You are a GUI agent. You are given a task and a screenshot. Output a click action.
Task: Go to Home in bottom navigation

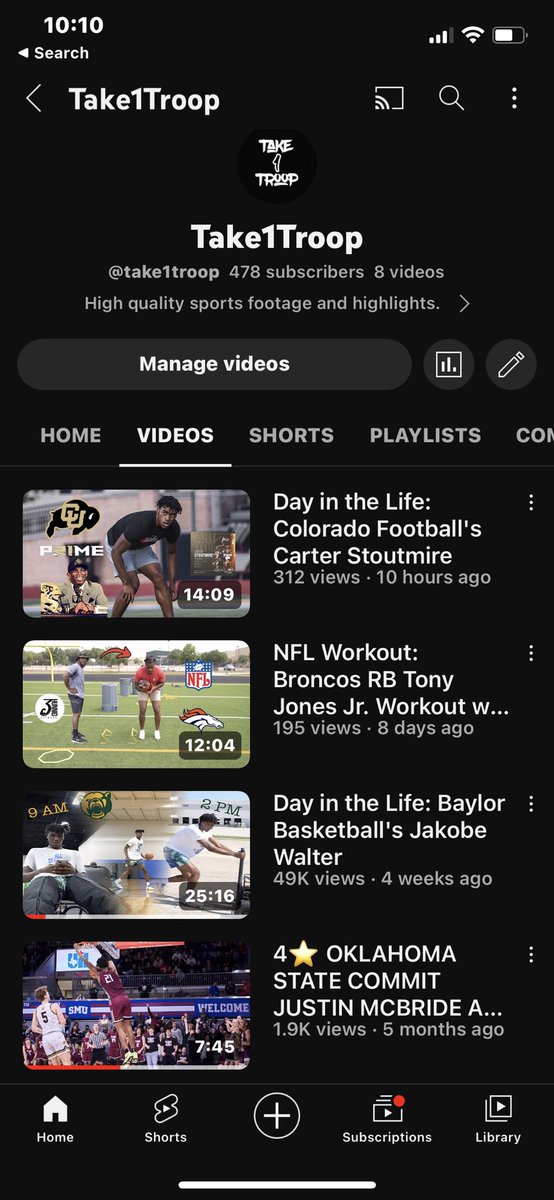(x=55, y=1118)
